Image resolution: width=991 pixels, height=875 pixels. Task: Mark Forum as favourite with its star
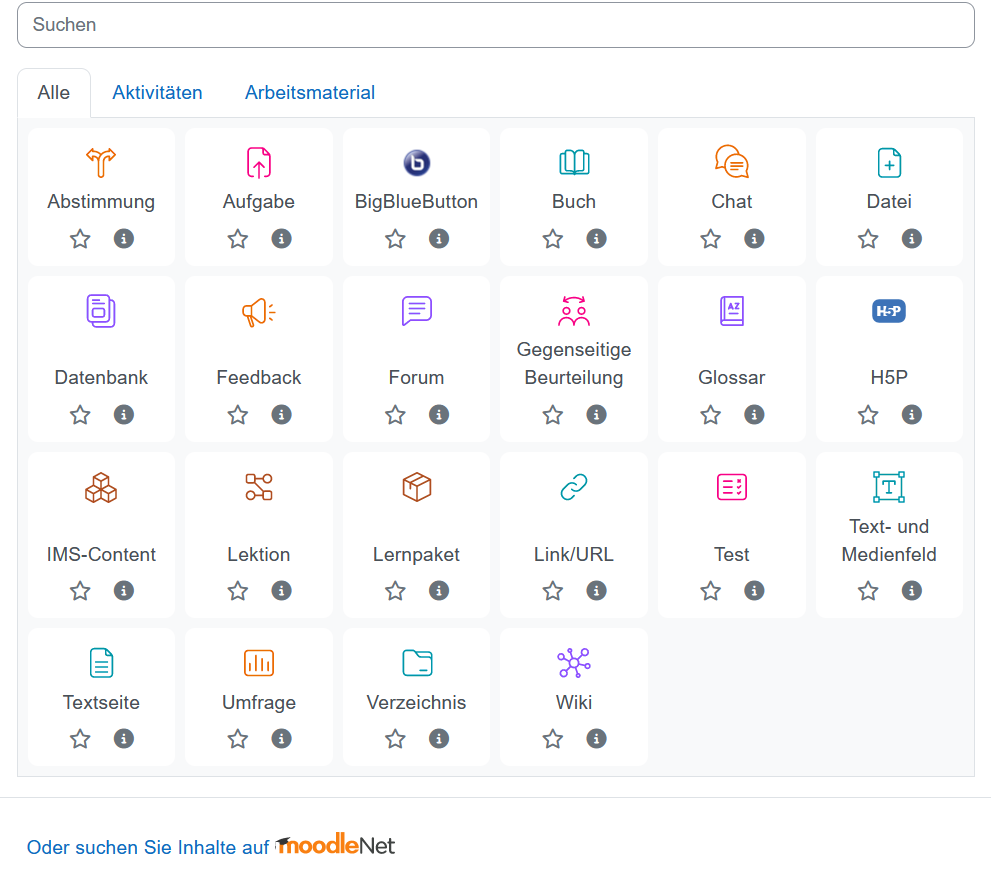(x=396, y=415)
